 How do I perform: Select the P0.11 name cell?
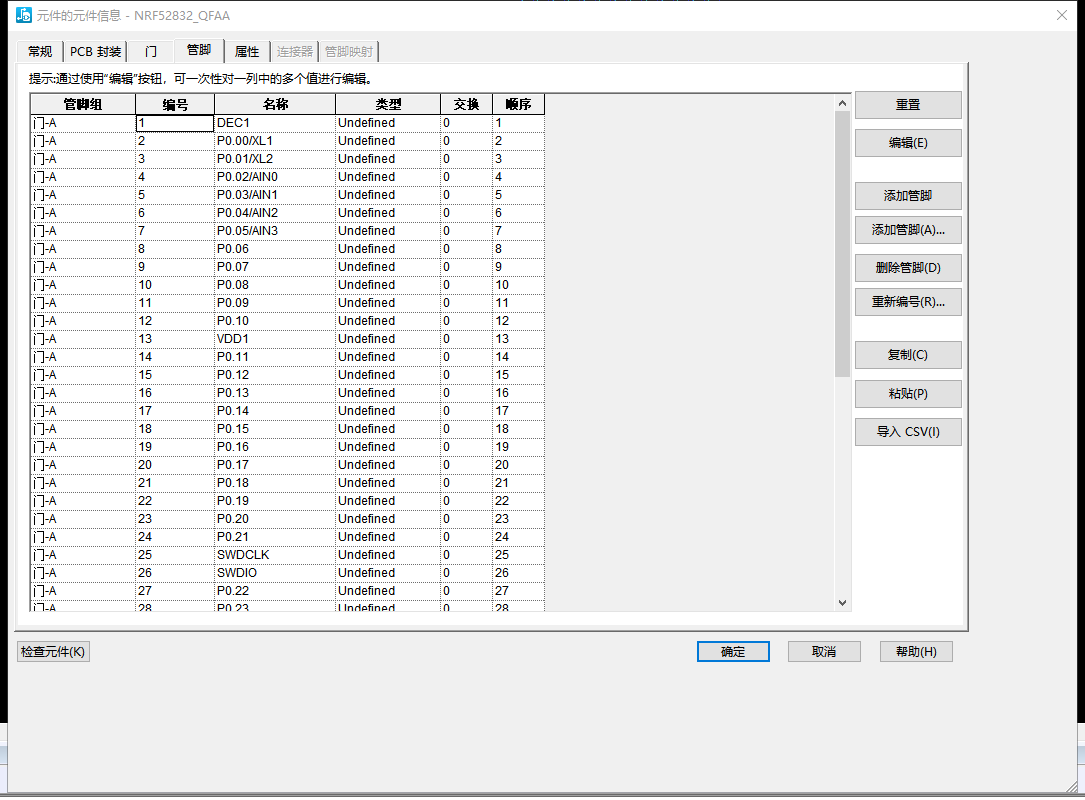(x=275, y=357)
